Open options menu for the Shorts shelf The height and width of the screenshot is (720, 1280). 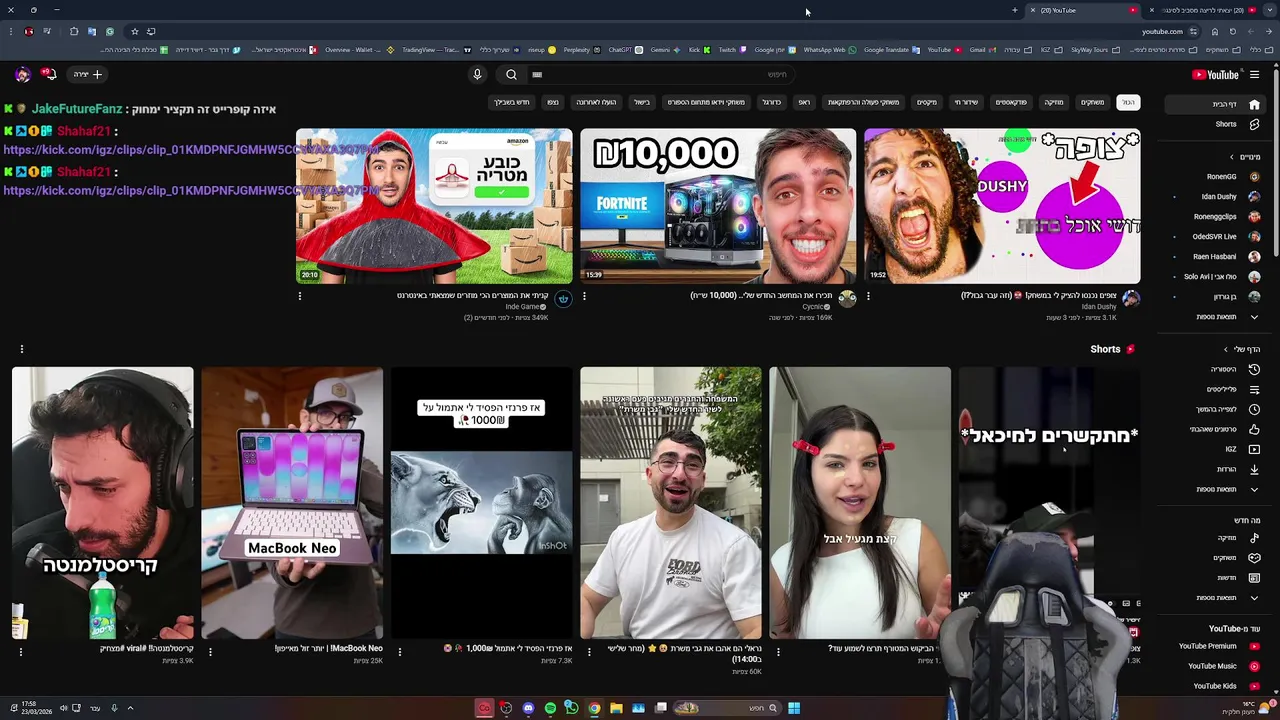(x=21, y=349)
